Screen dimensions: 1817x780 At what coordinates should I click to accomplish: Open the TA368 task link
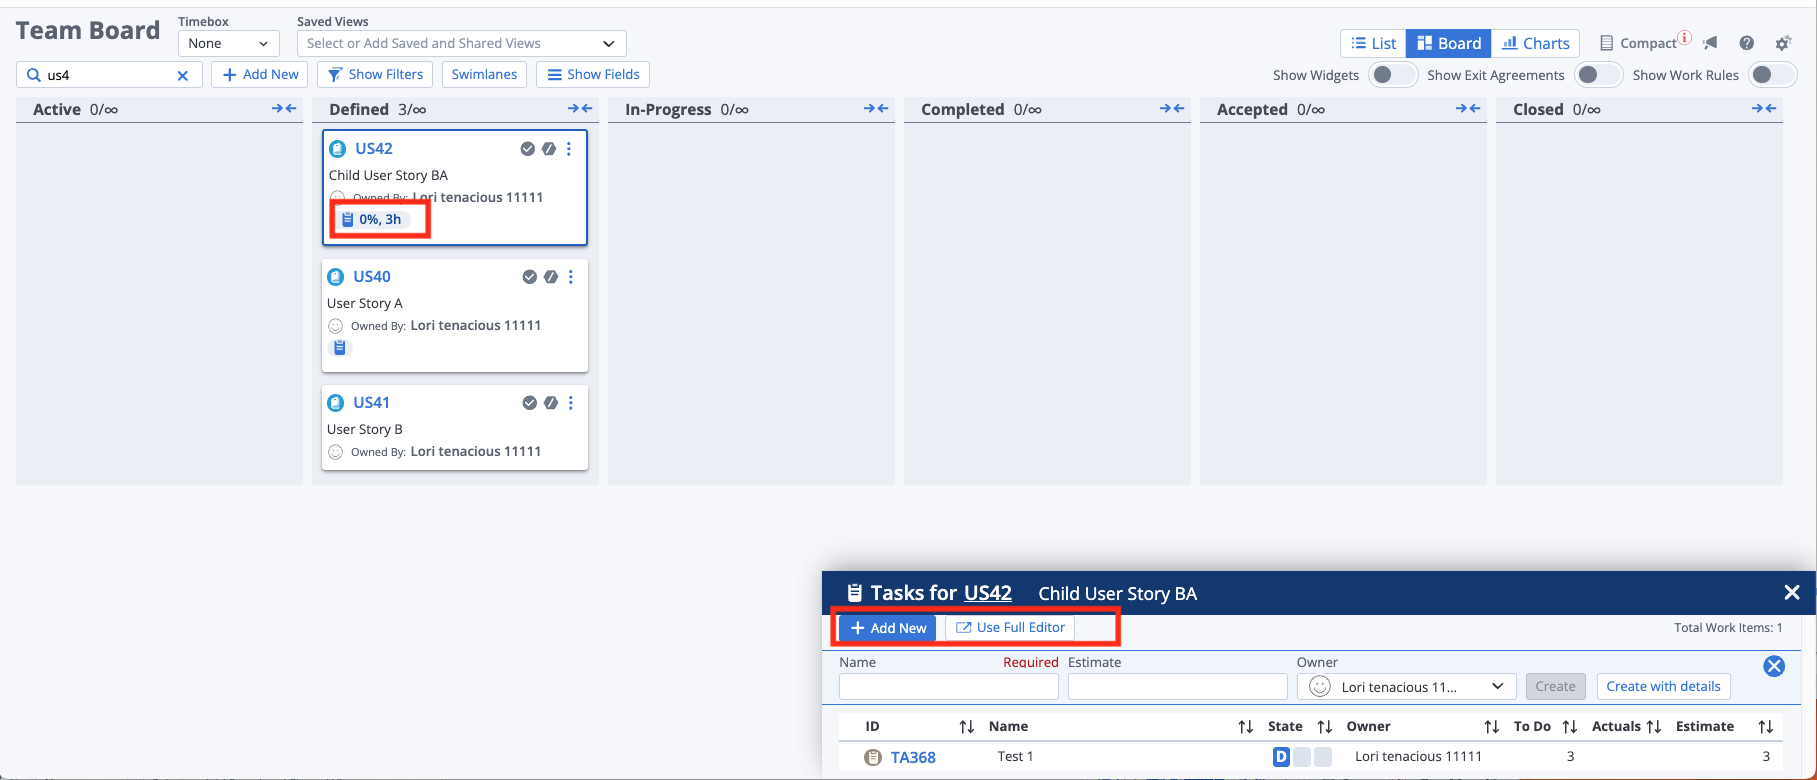coord(913,757)
